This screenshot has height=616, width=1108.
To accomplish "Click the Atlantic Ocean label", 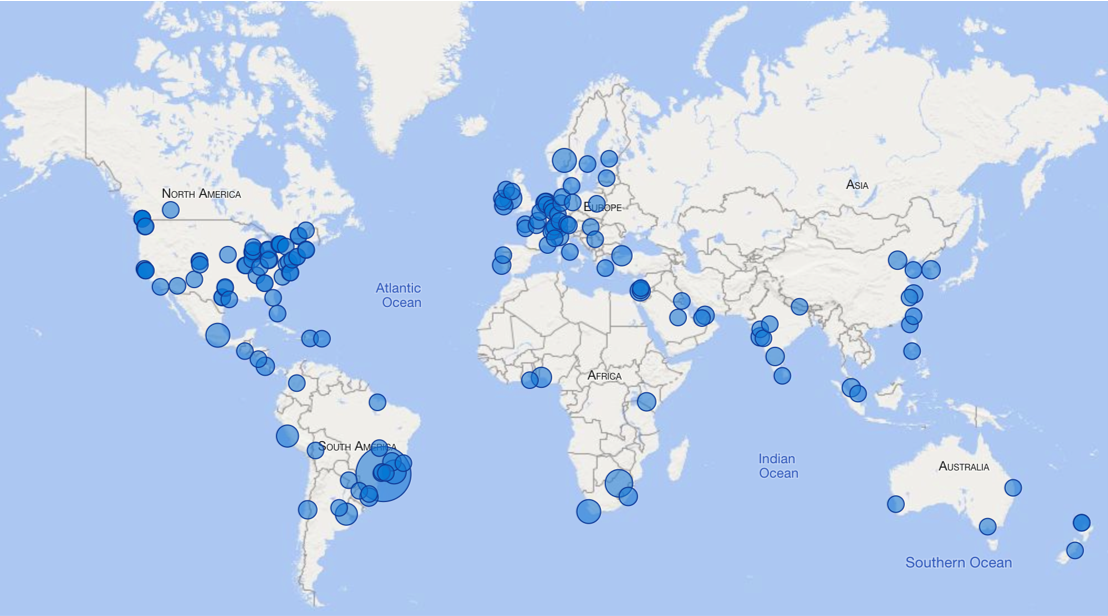I will click(399, 295).
